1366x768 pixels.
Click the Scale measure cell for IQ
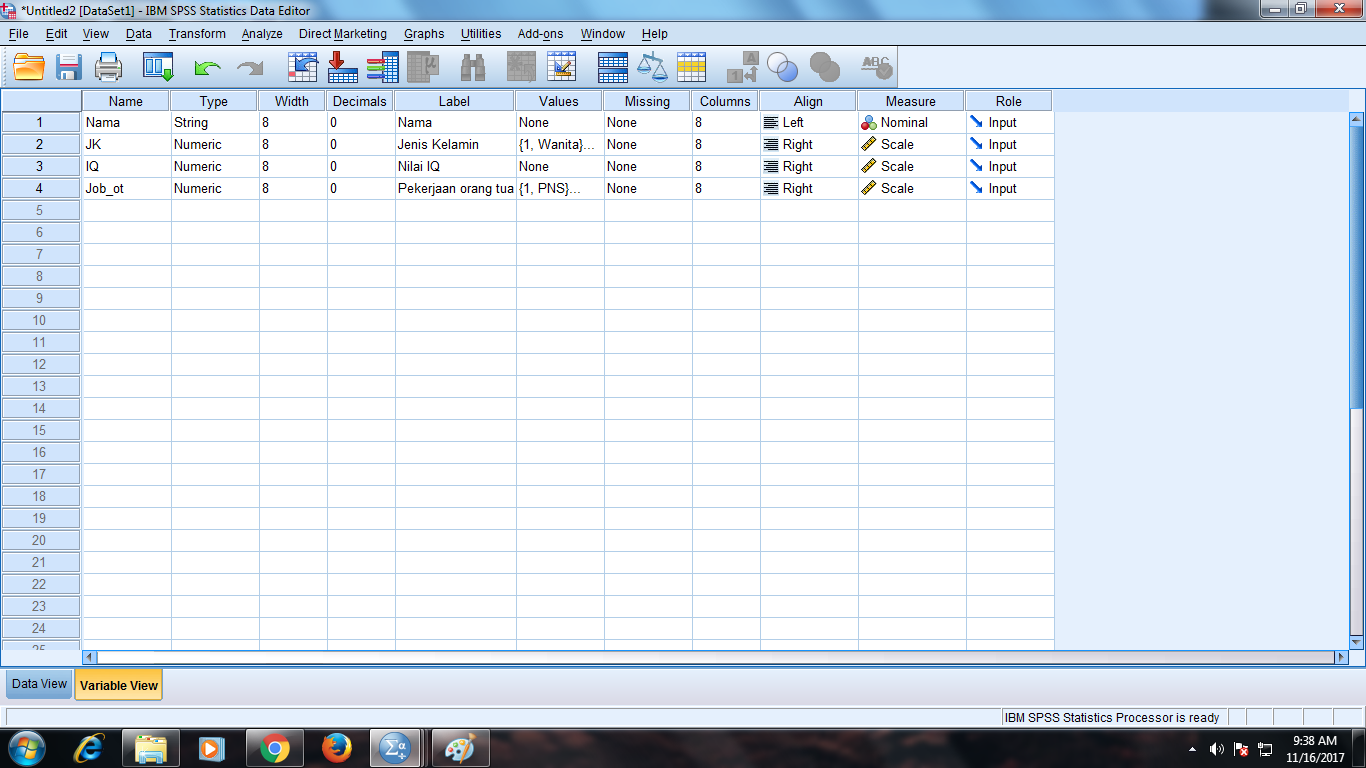pyautogui.click(x=911, y=166)
